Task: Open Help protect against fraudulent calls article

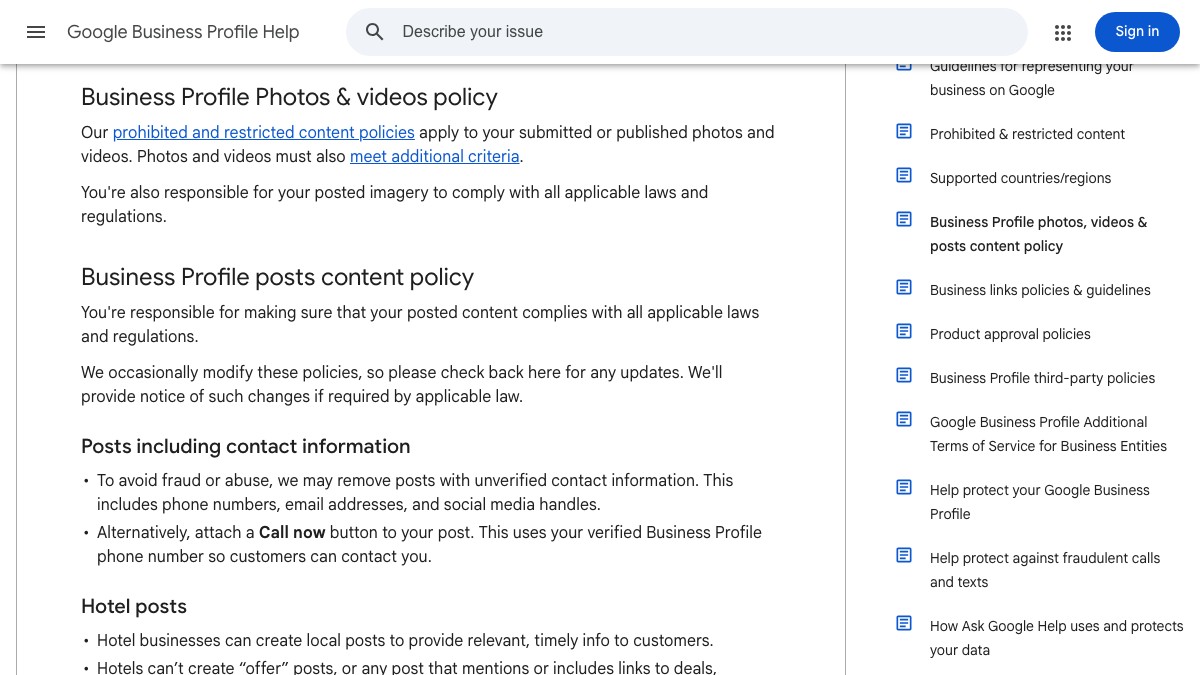Action: point(1045,570)
